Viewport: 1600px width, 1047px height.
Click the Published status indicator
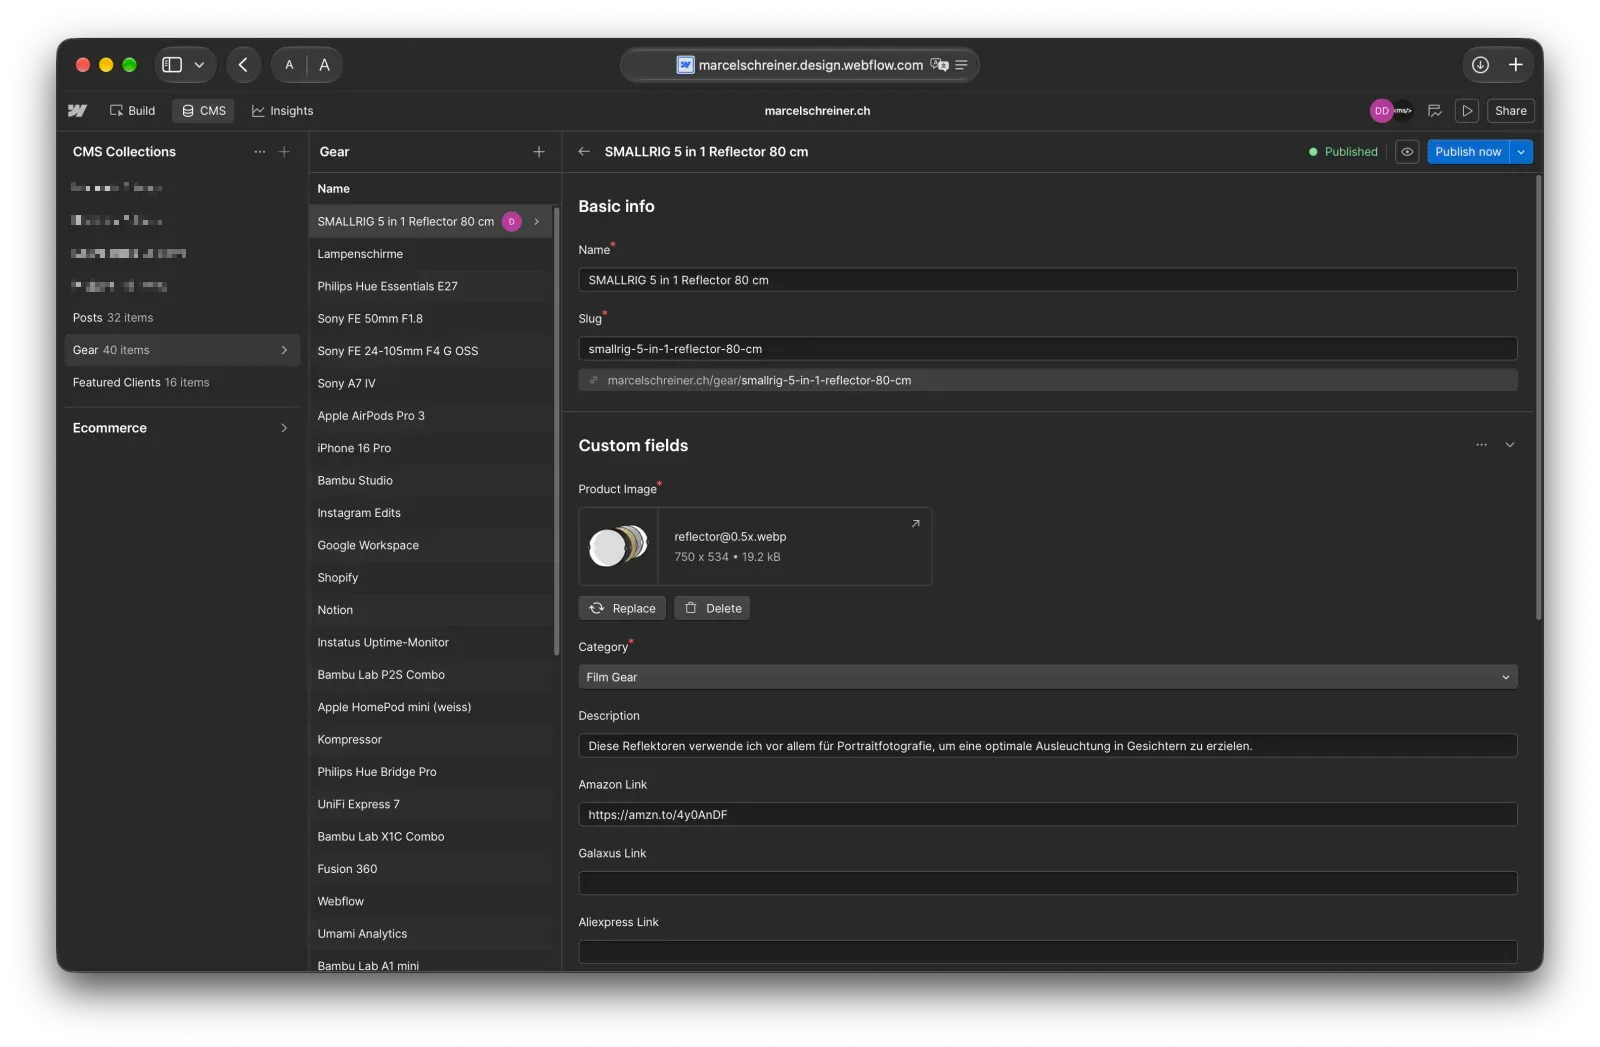point(1343,152)
